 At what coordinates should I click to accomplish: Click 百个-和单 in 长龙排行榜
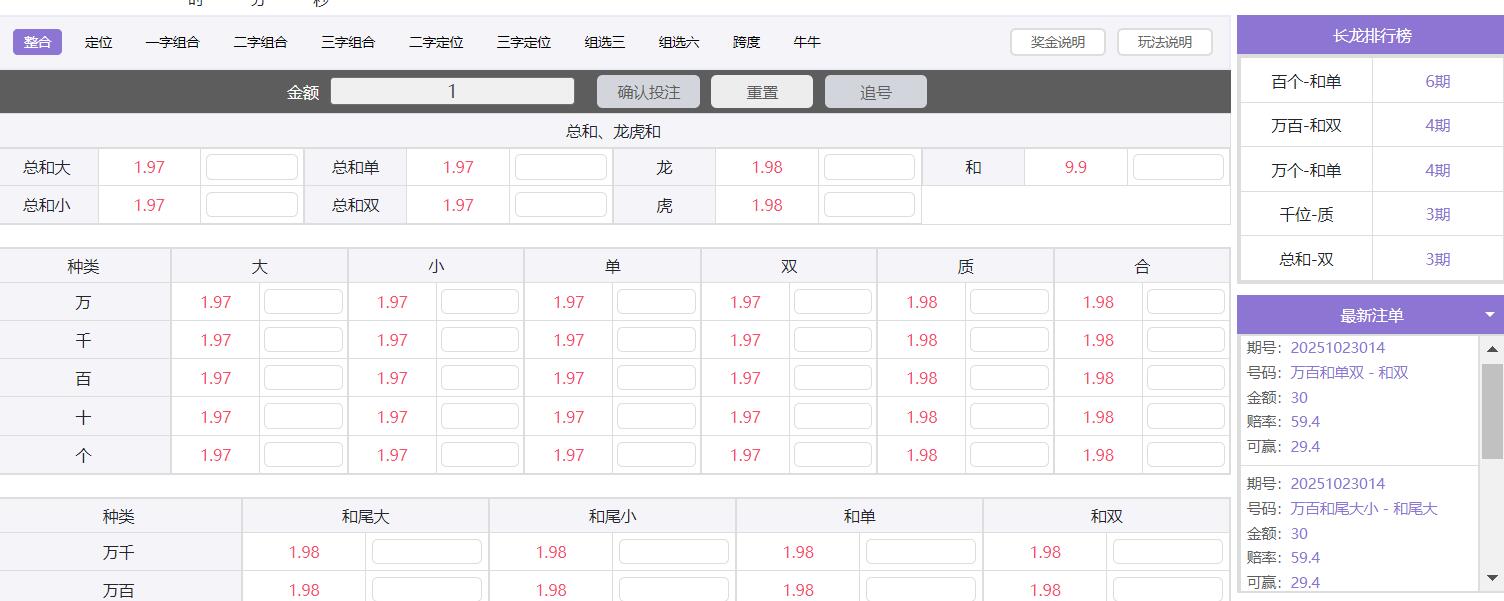(x=1306, y=81)
